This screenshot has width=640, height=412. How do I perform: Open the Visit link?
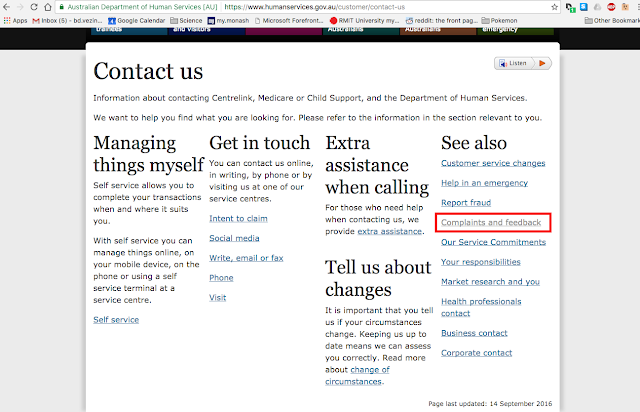pos(218,298)
